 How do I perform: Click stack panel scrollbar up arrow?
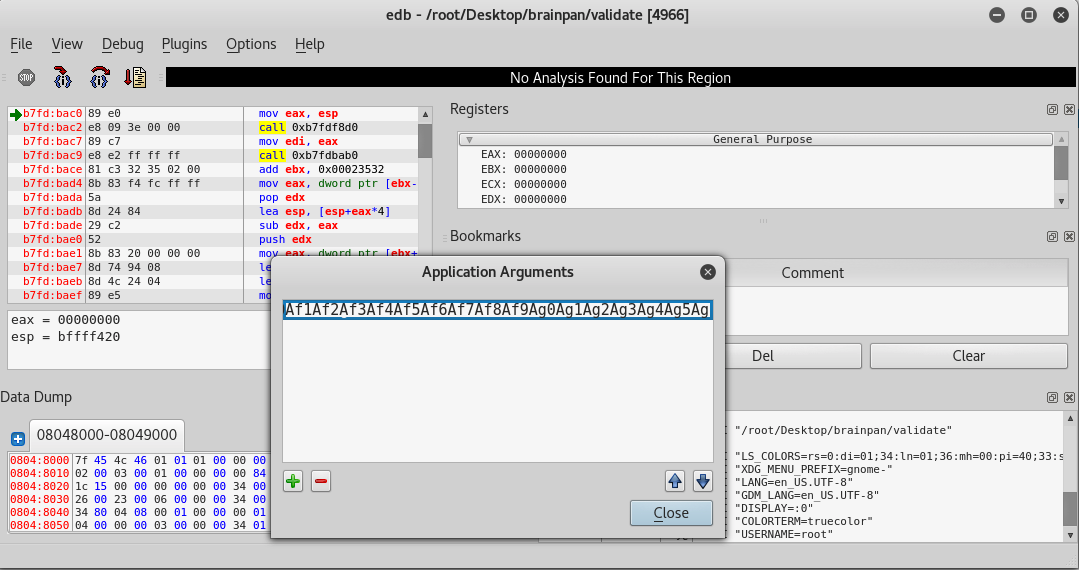[1070, 418]
